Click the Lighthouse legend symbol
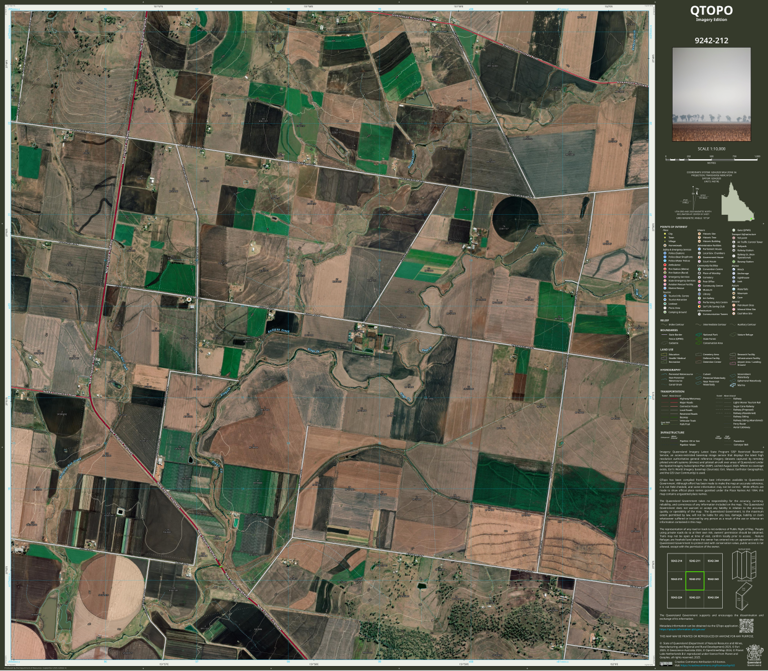768x671 pixels. tap(734, 278)
